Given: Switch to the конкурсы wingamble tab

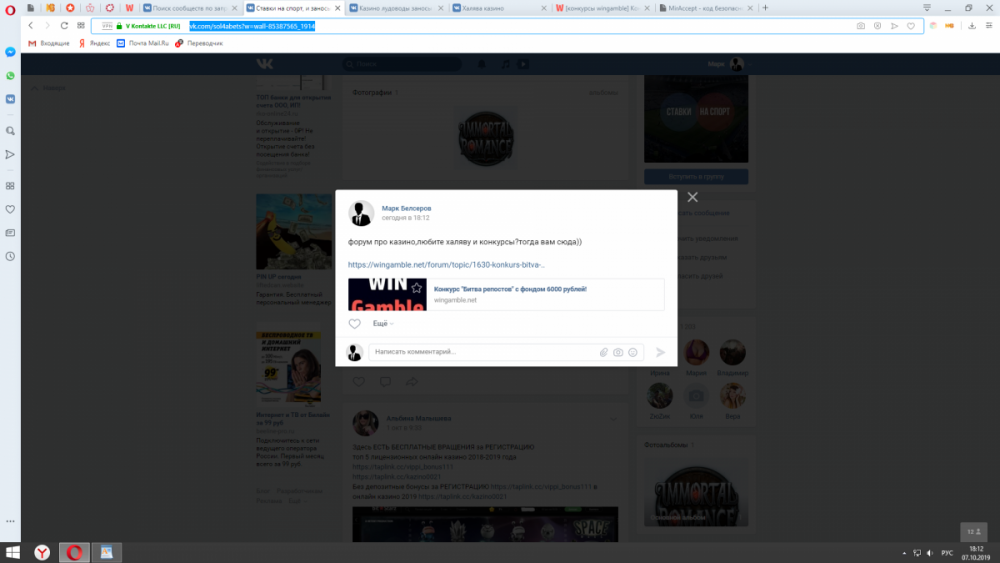Looking at the screenshot, I should click(x=602, y=8).
